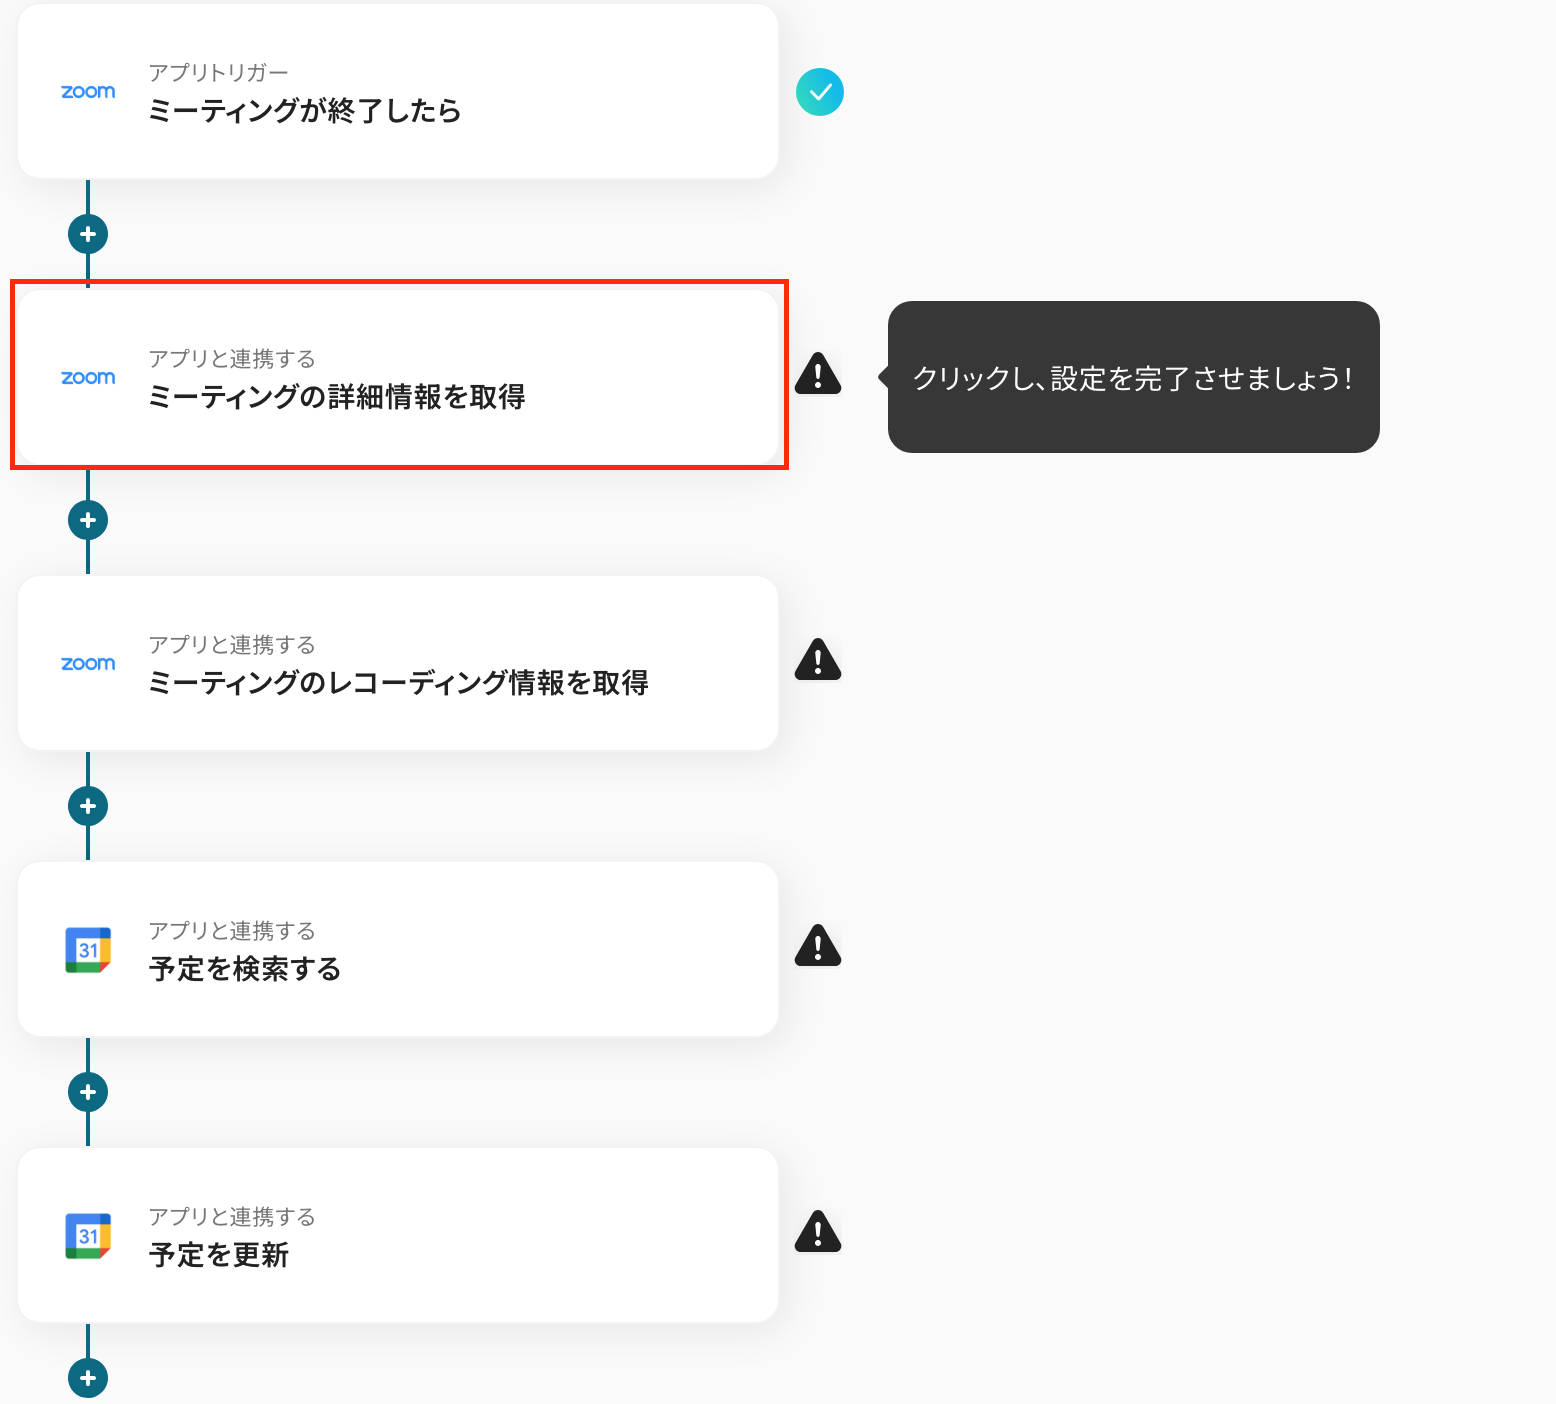The width and height of the screenshot is (1556, 1404).
Task: Click the warning icon beside ミーティングのレコーディング情報を取得
Action: click(x=818, y=660)
